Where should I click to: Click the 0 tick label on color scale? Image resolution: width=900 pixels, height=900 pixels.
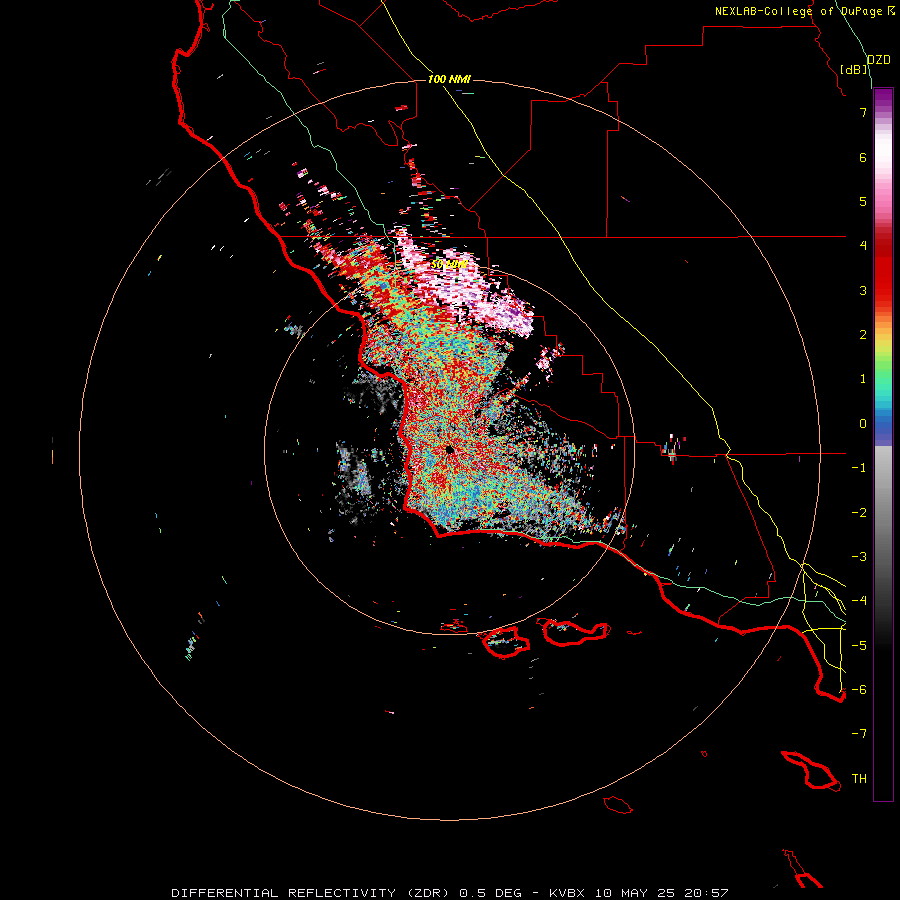(863, 424)
